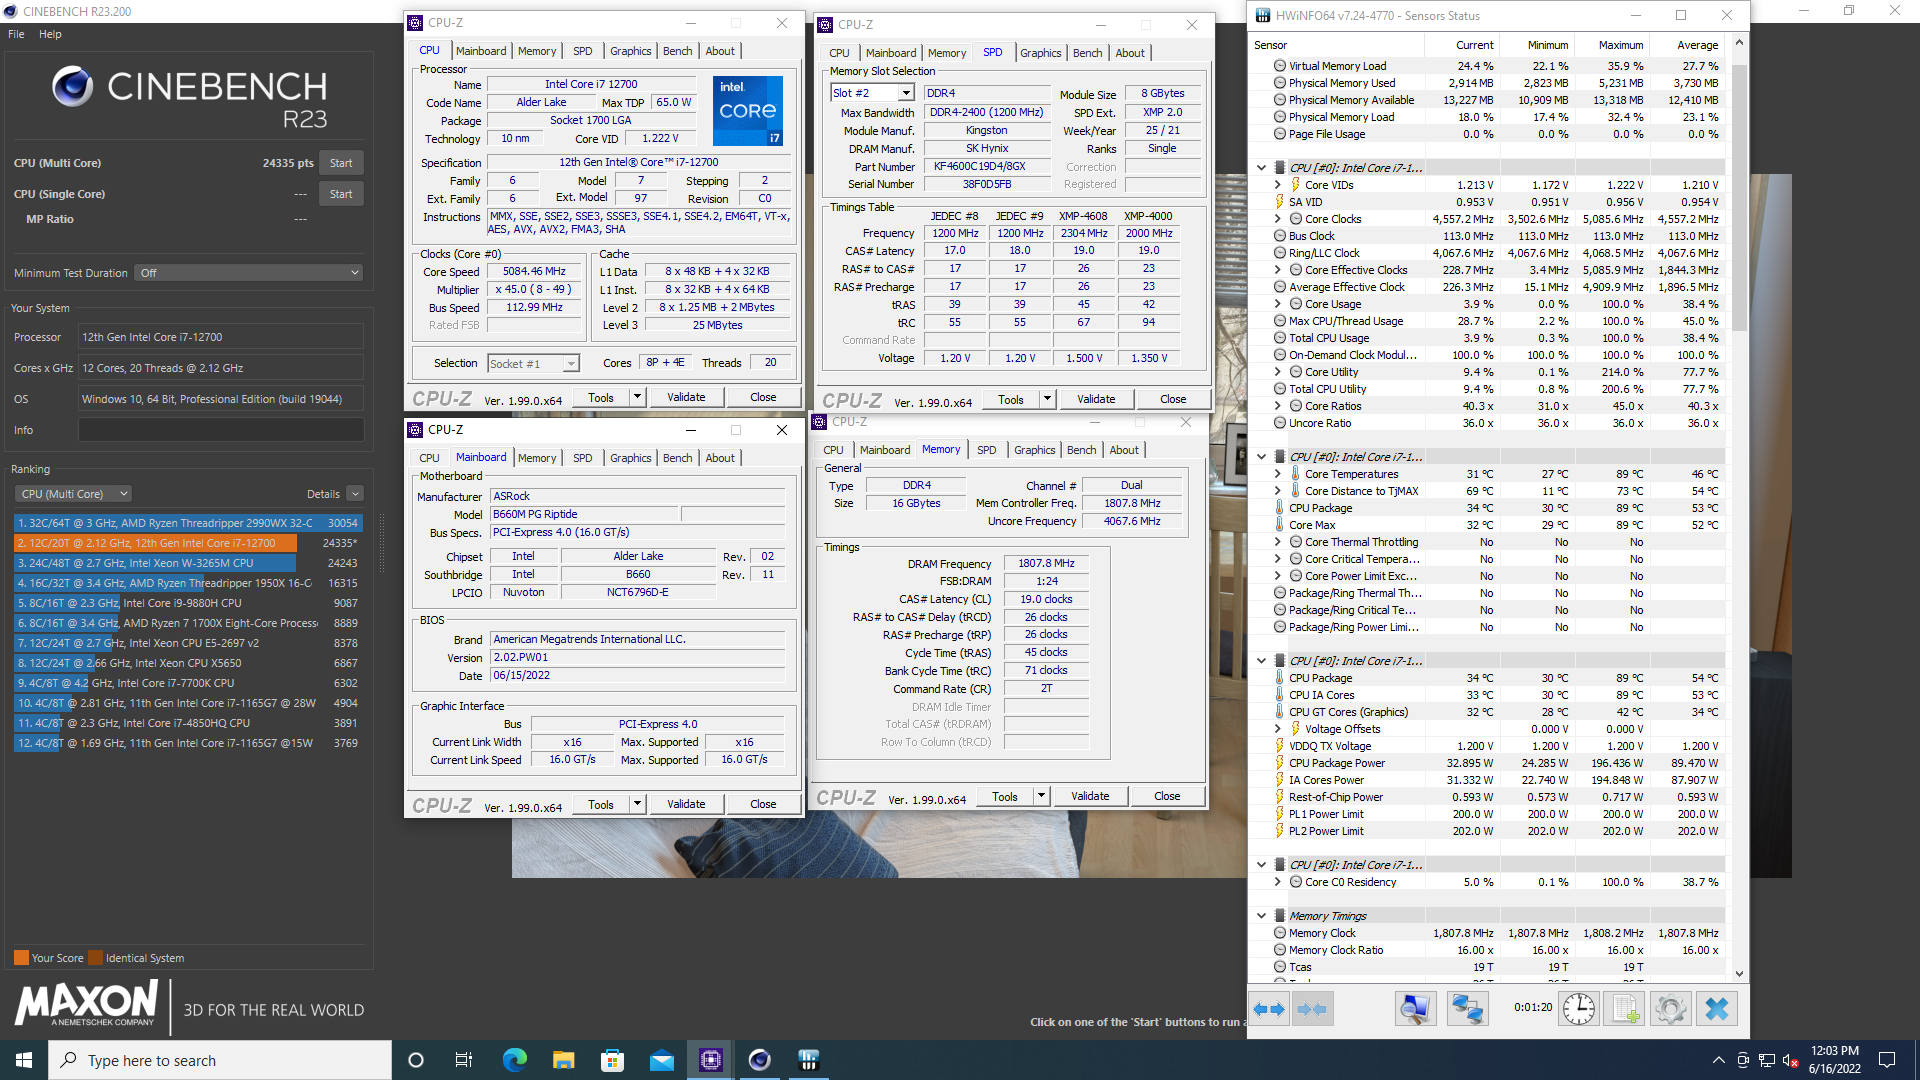1920x1080 pixels.
Task: Click Close button in CPU-Z SPD window
Action: point(1173,399)
